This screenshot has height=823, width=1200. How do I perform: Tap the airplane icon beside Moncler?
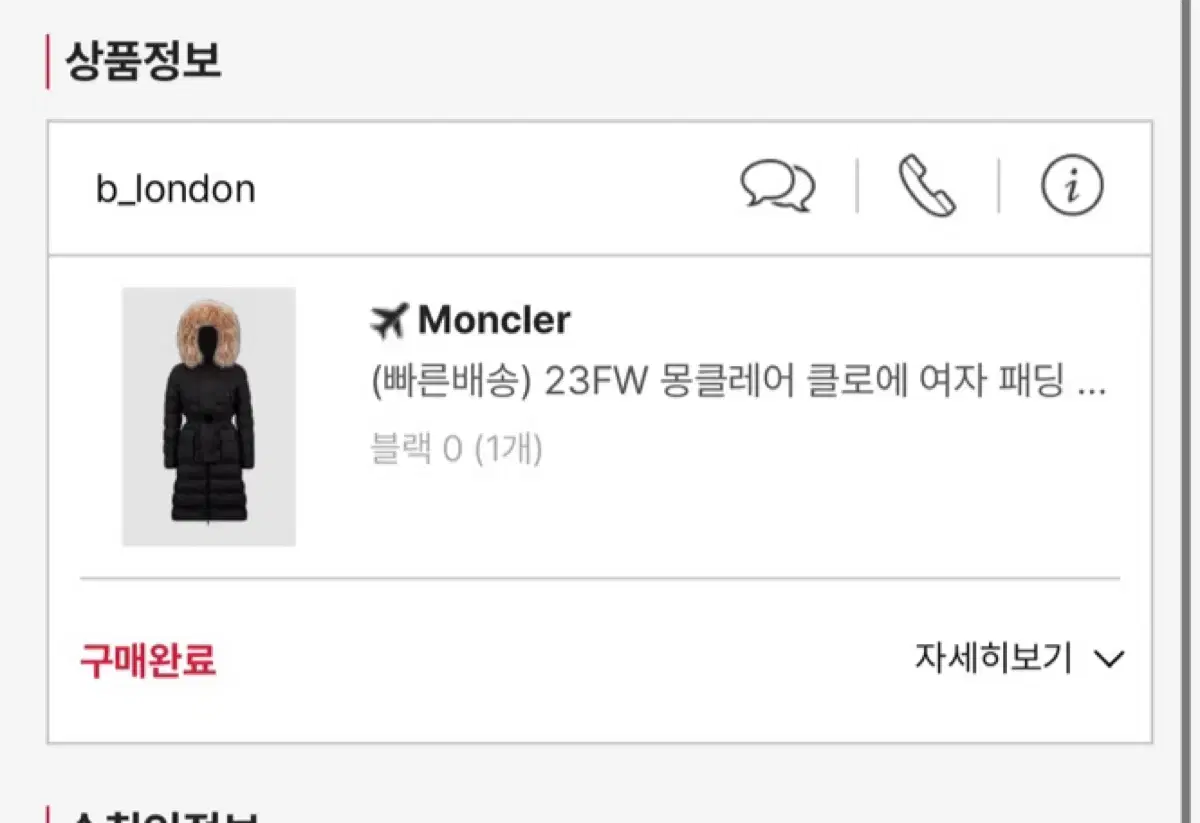[x=389, y=320]
